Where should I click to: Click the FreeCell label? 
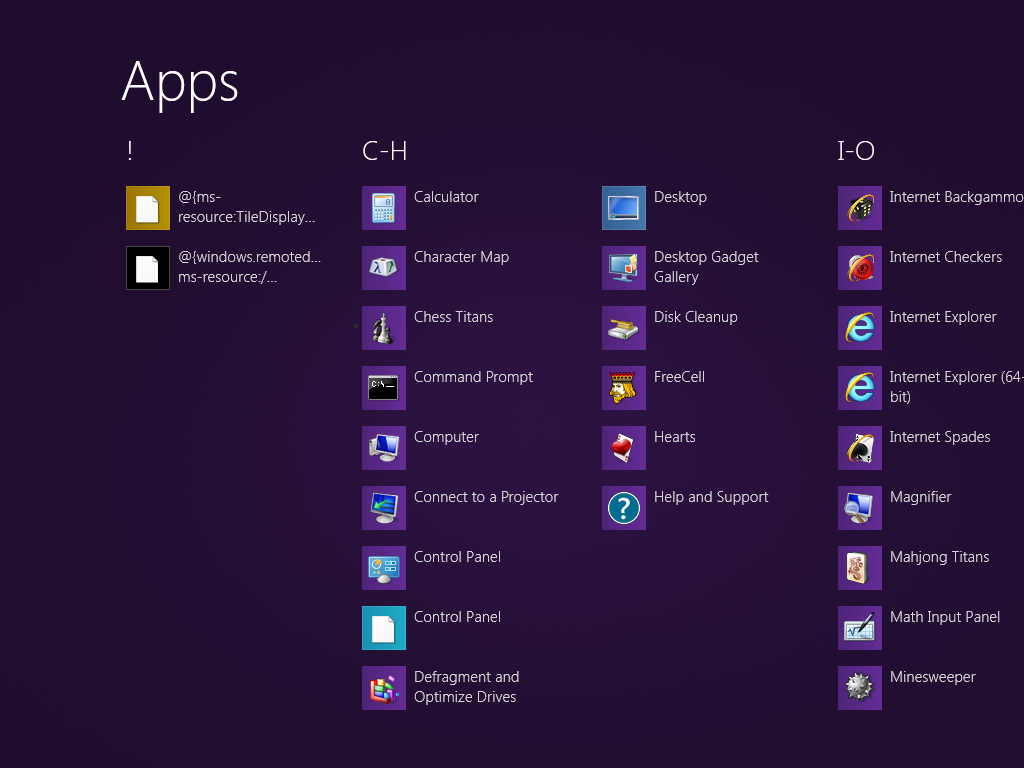pos(679,377)
